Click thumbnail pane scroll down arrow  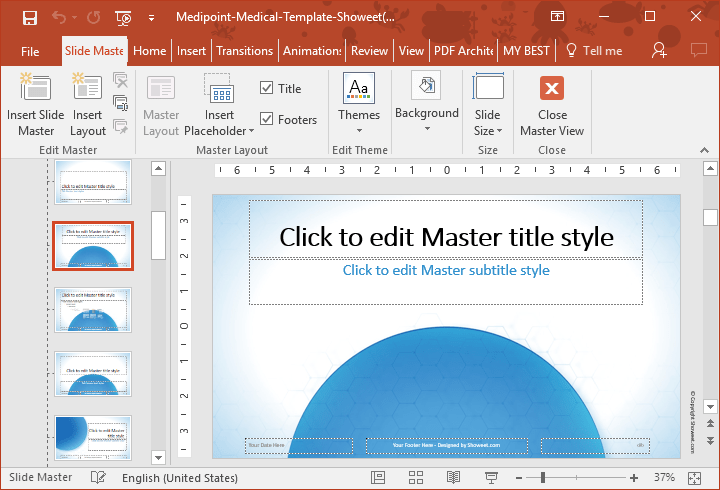[x=158, y=457]
